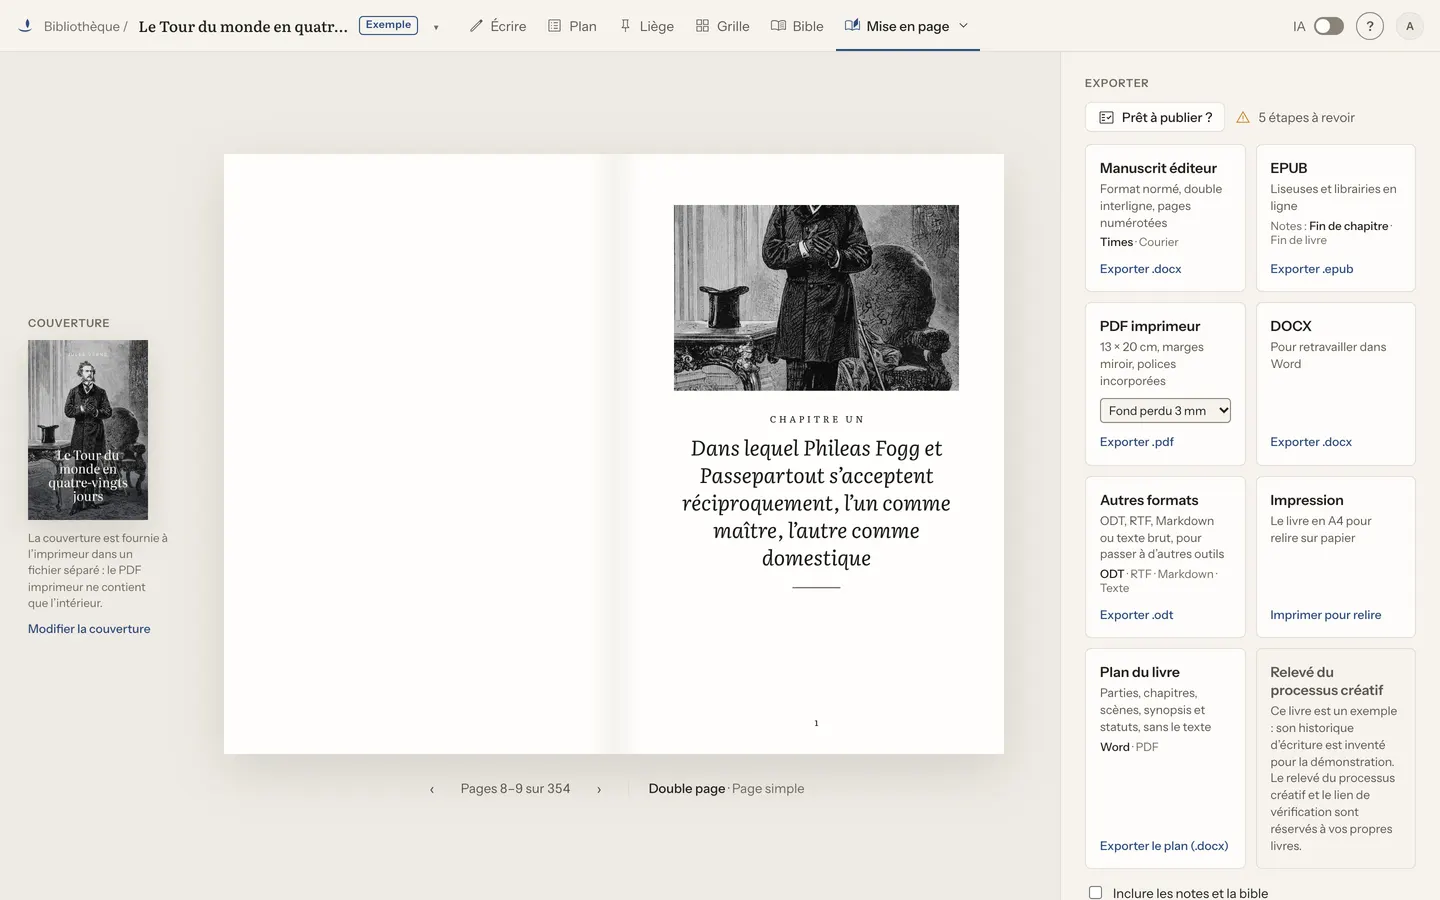This screenshot has height=900, width=1440.
Task: Click the book cover thumbnail
Action: 88,430
